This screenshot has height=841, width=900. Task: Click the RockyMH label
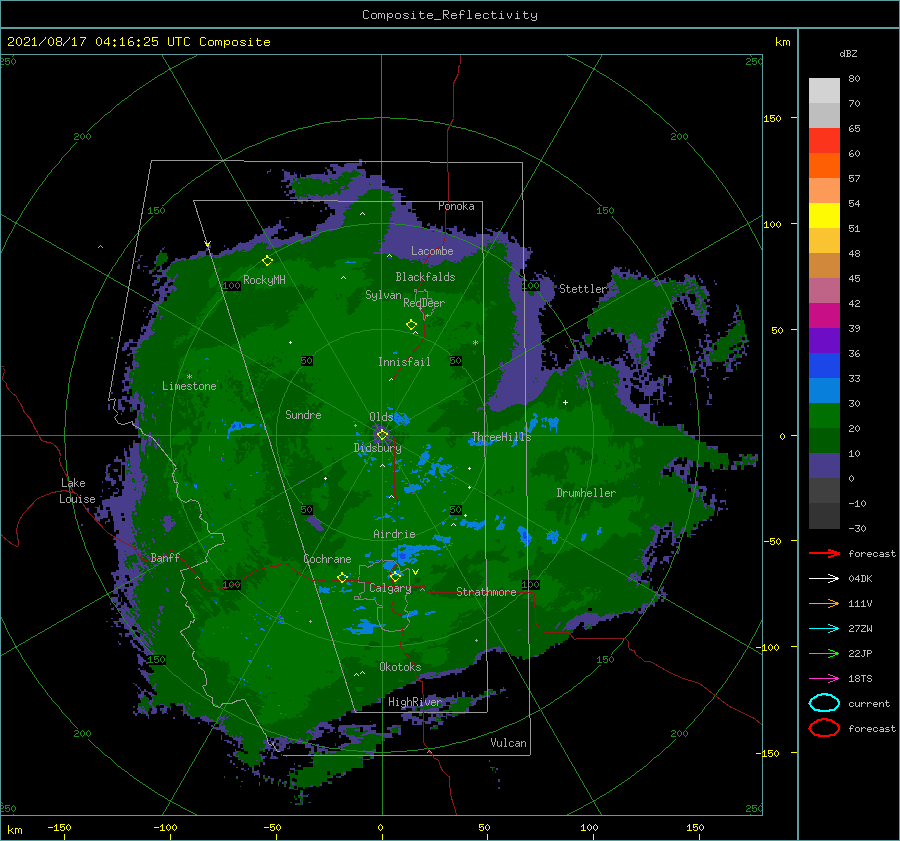click(x=264, y=280)
